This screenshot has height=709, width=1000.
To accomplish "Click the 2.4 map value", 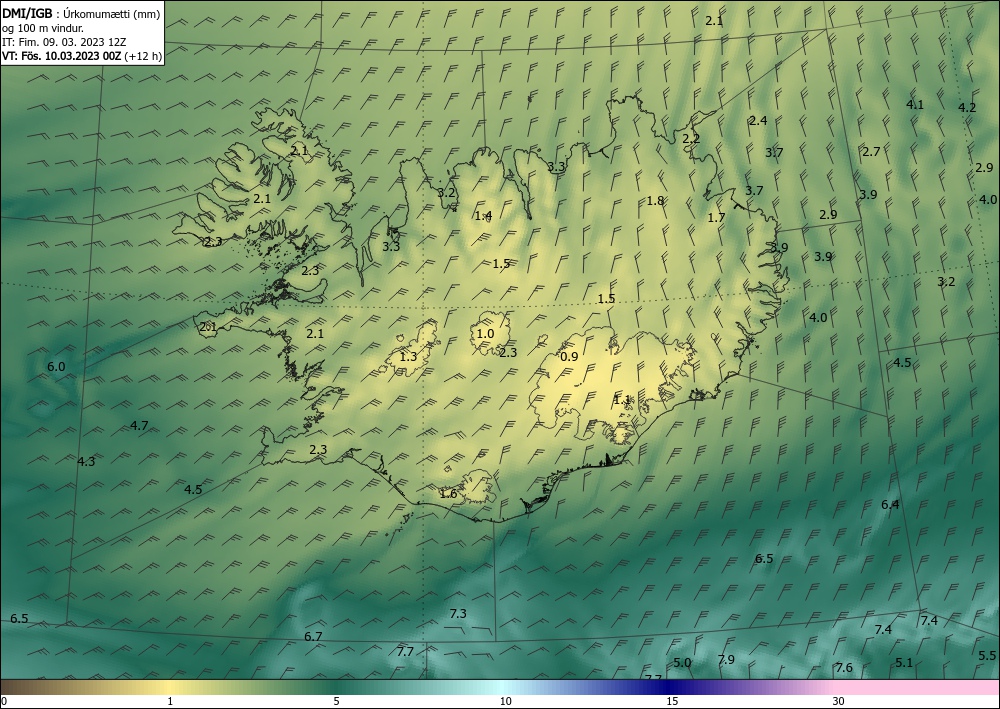I will click(758, 121).
